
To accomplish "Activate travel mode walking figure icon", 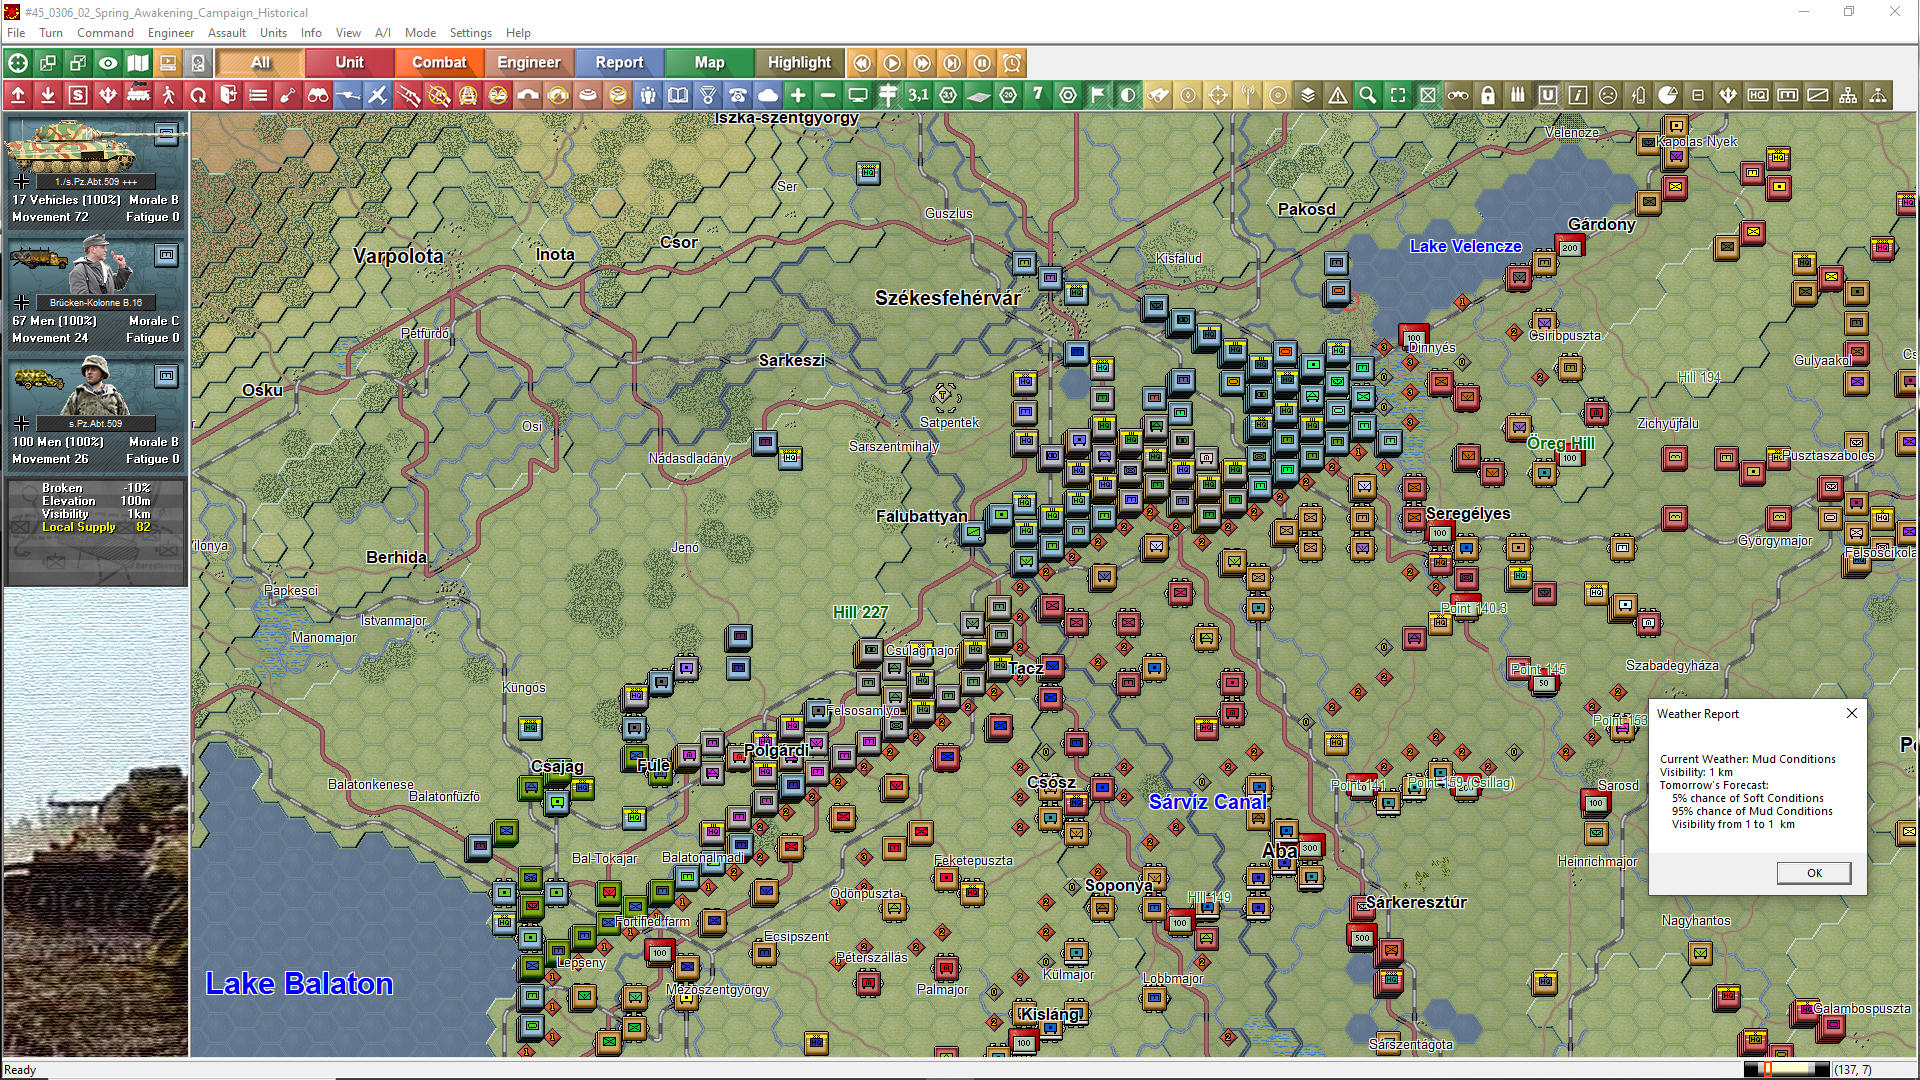I will [x=168, y=95].
